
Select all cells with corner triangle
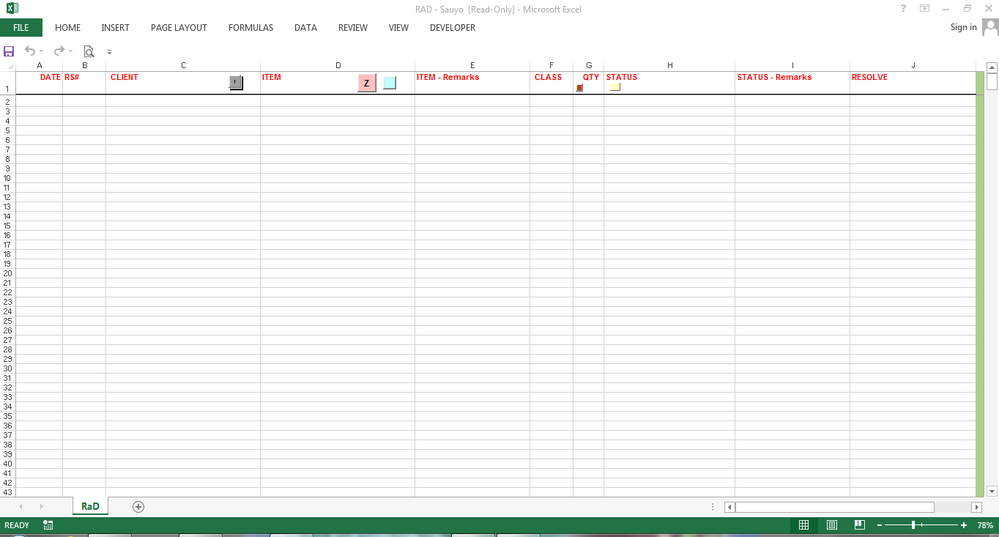pyautogui.click(x=8, y=66)
